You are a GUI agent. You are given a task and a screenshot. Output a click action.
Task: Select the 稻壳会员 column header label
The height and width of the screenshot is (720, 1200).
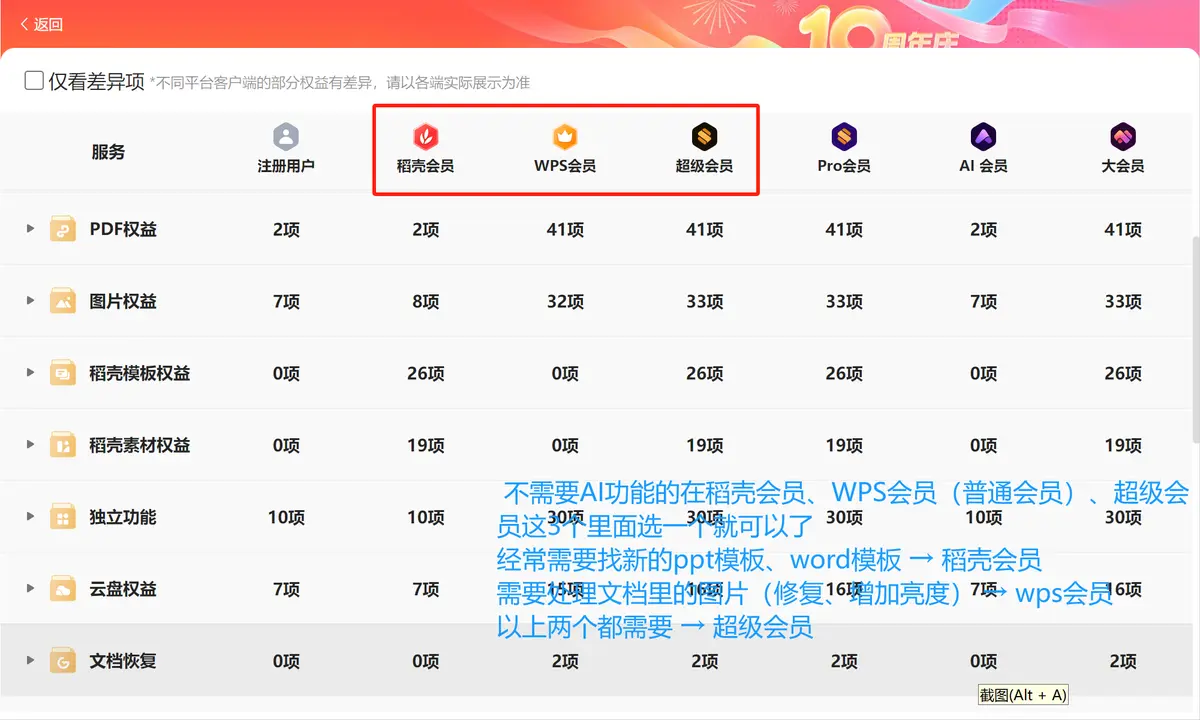[x=426, y=166]
